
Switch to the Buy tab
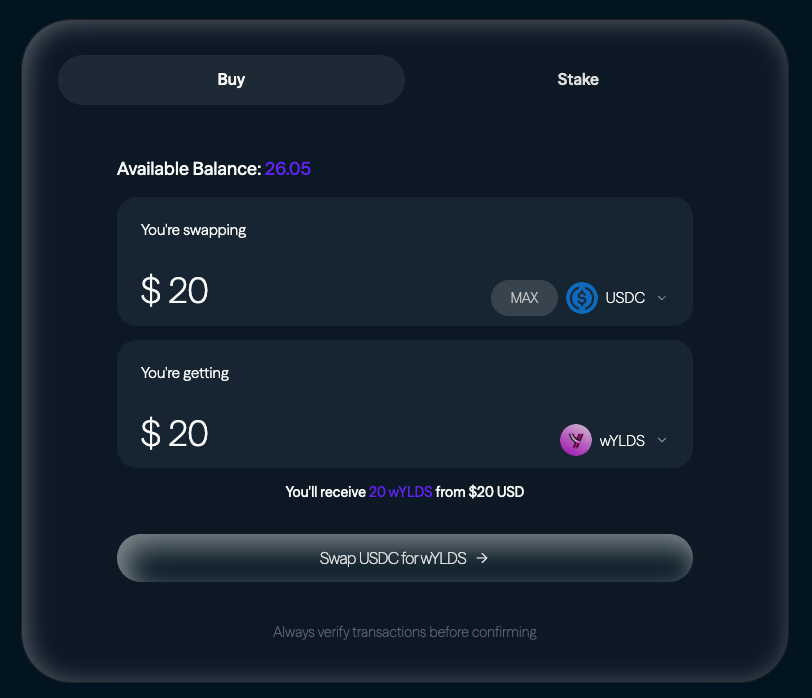coord(231,80)
